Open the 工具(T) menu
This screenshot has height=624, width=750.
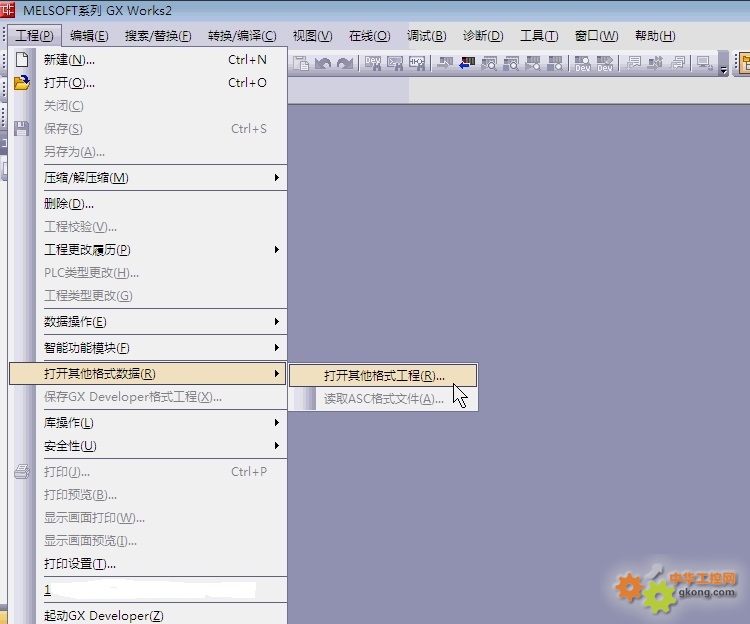coord(539,36)
